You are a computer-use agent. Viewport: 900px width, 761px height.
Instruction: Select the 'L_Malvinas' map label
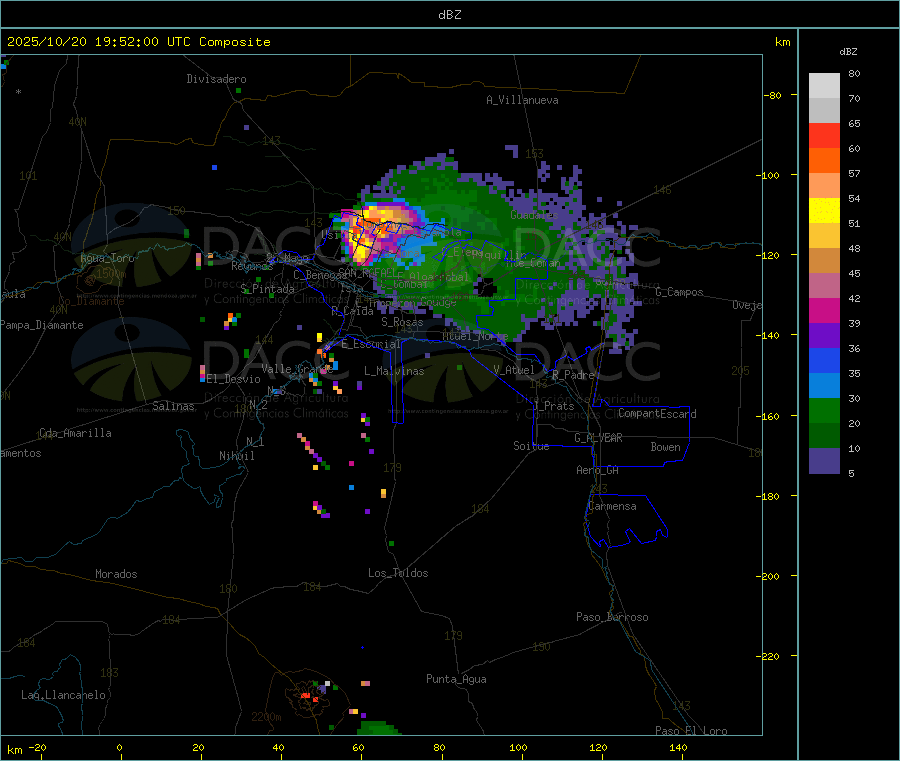(394, 371)
